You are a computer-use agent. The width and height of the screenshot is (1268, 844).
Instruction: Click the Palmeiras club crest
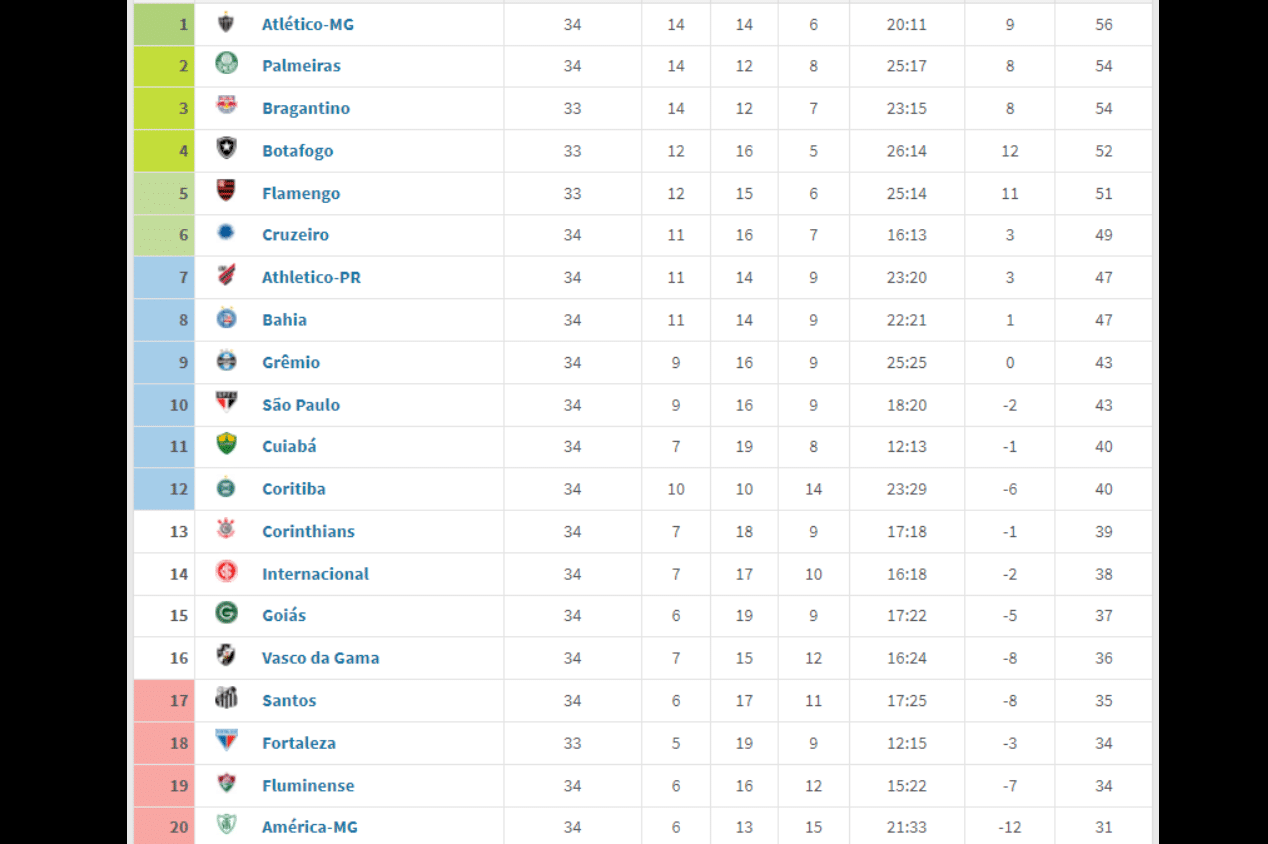[x=226, y=65]
